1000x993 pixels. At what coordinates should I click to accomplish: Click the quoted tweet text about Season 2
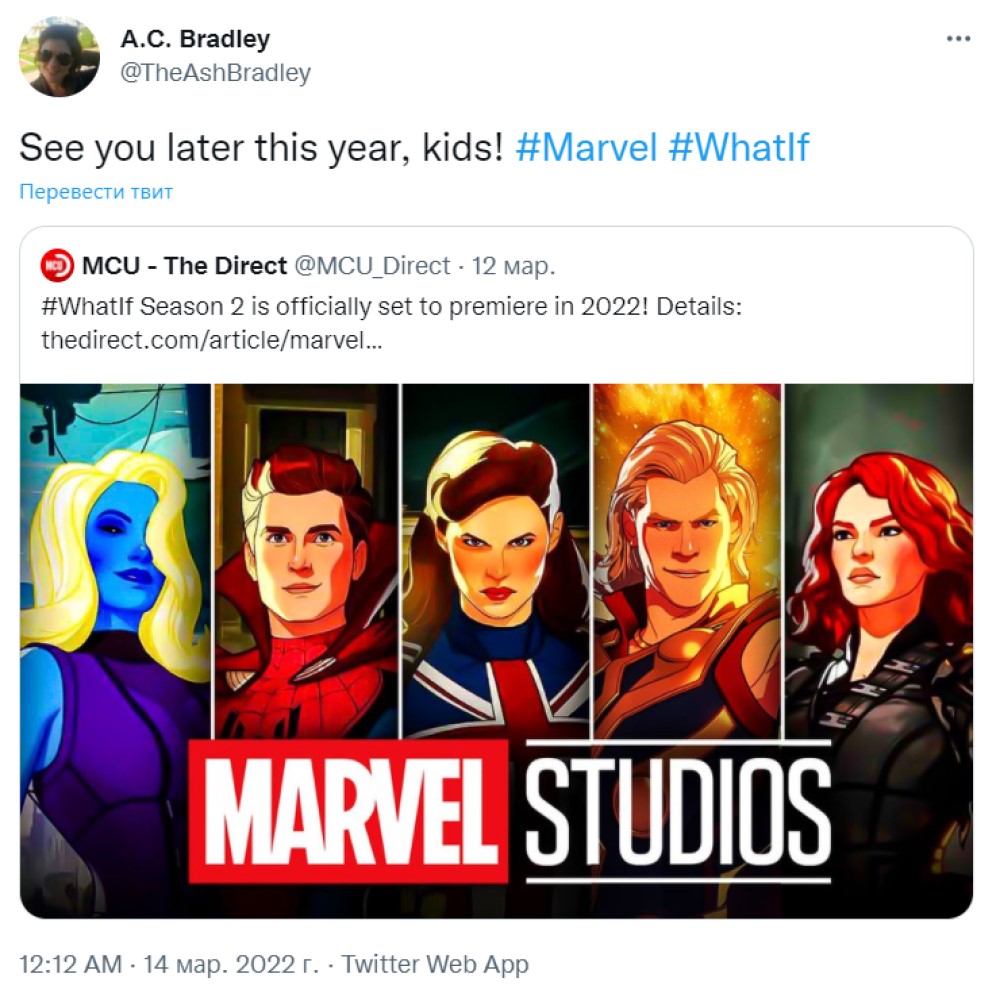click(392, 307)
